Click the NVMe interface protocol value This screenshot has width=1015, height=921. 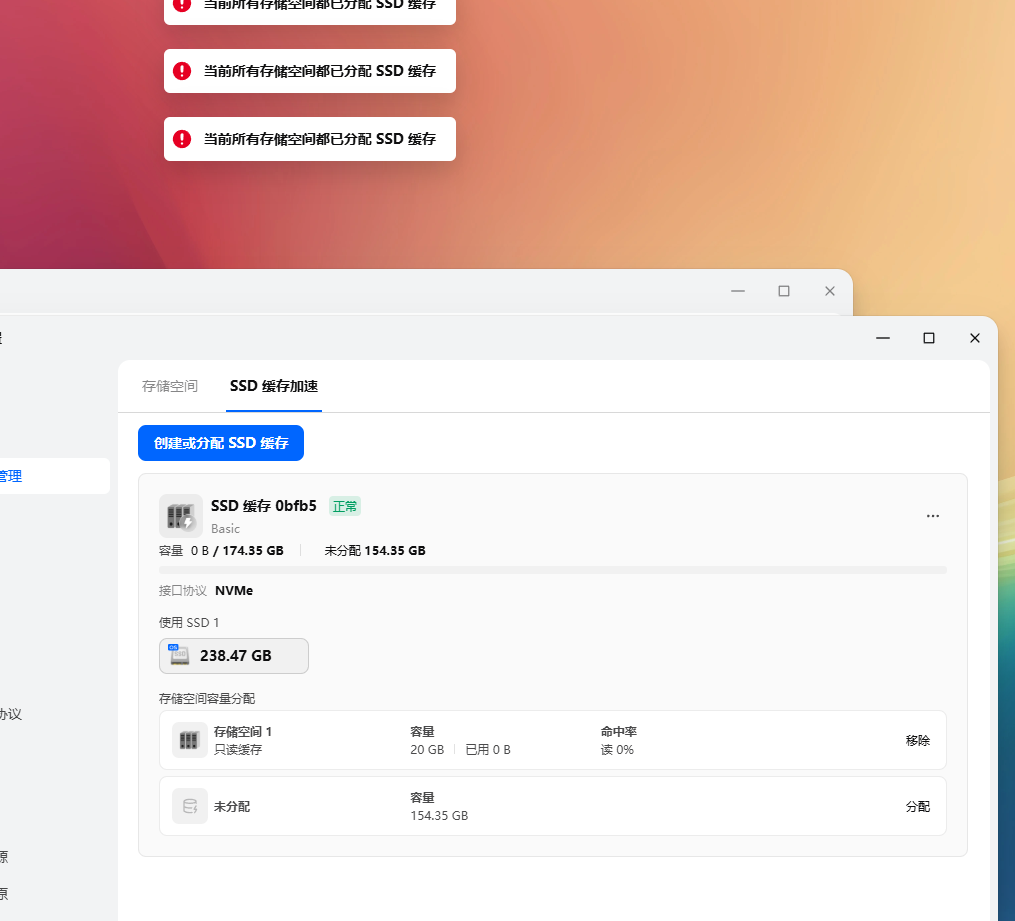coord(234,590)
